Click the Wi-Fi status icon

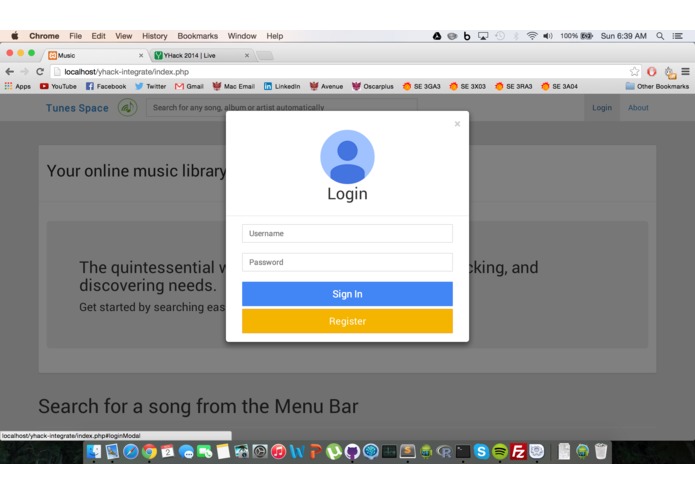(532, 36)
